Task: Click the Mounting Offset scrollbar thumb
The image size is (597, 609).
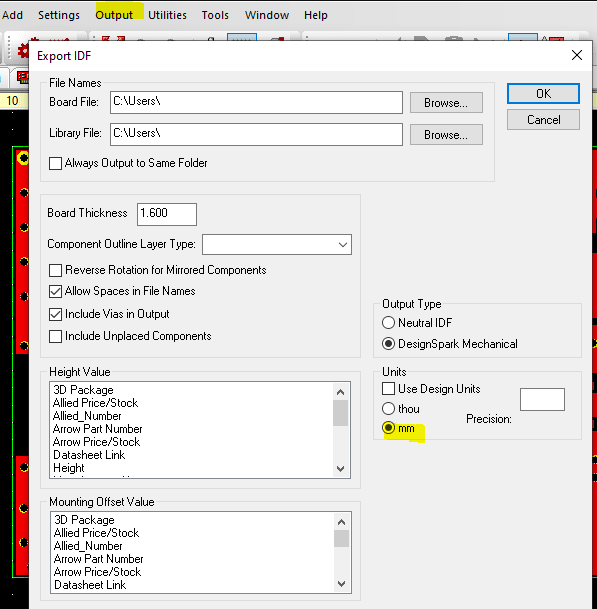Action: (x=341, y=539)
